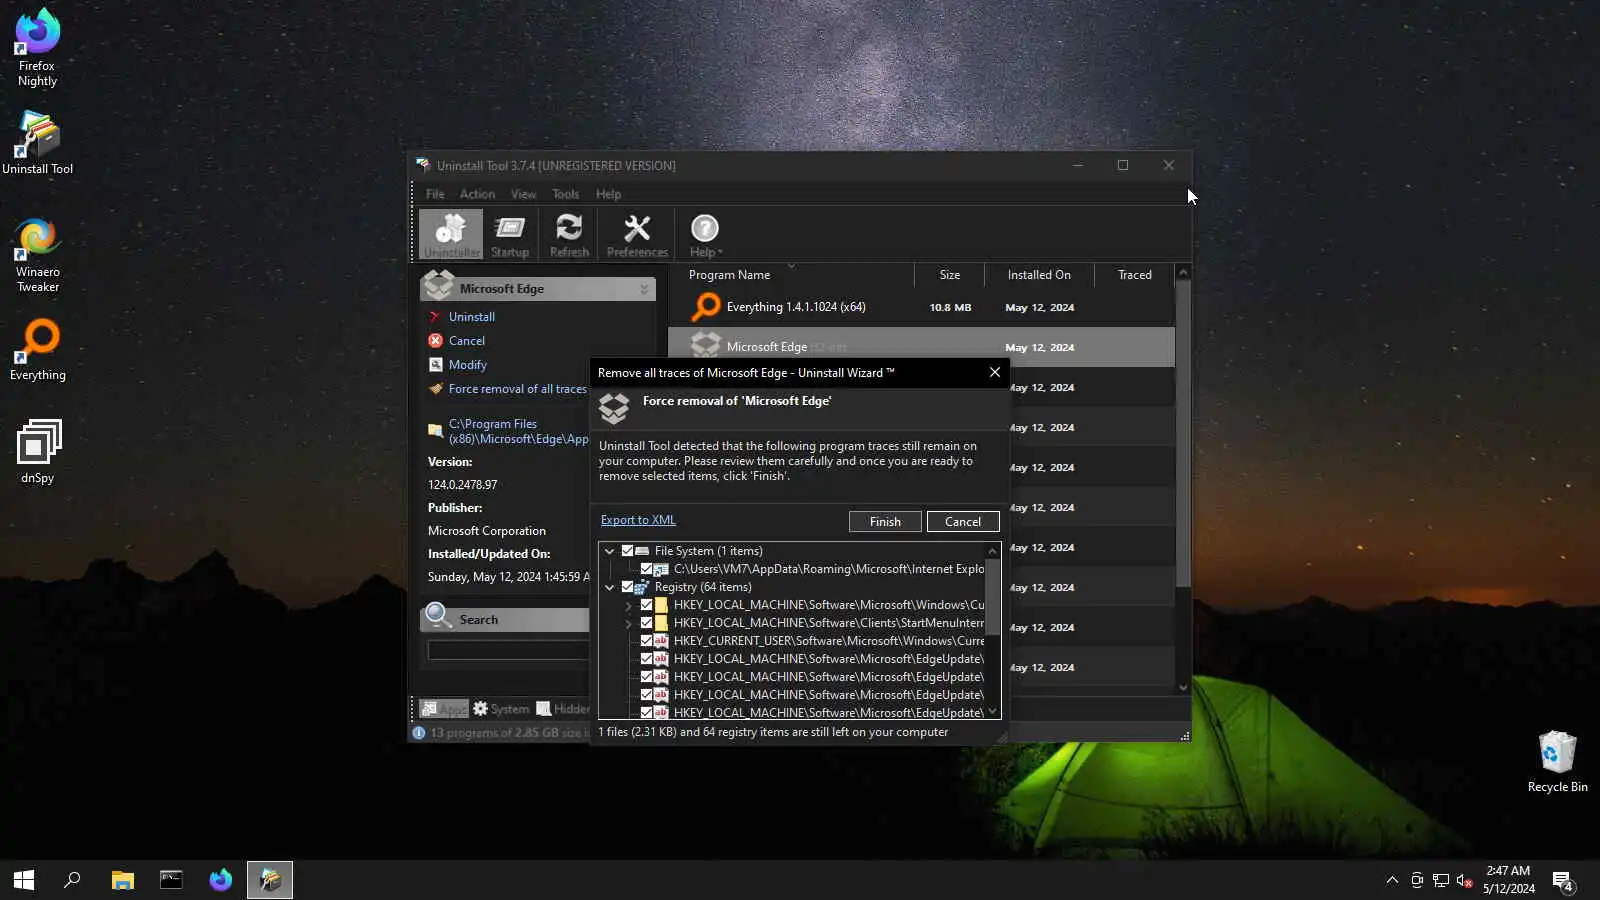Click the magnifying glass icon in the Search panel
Screen dimensions: 1600x900
pos(438,615)
